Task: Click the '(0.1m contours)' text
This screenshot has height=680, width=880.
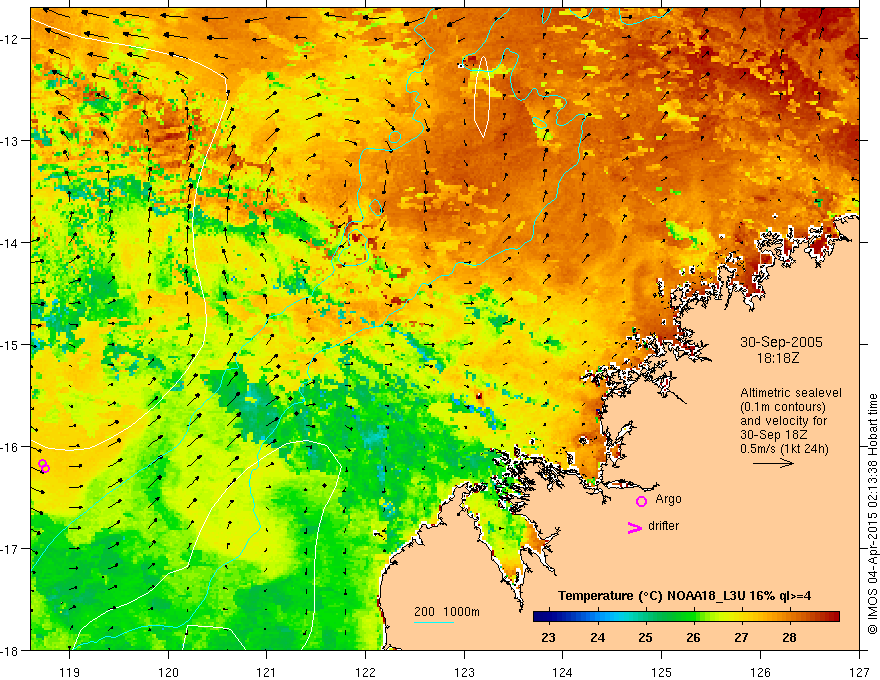Action: [x=783, y=407]
